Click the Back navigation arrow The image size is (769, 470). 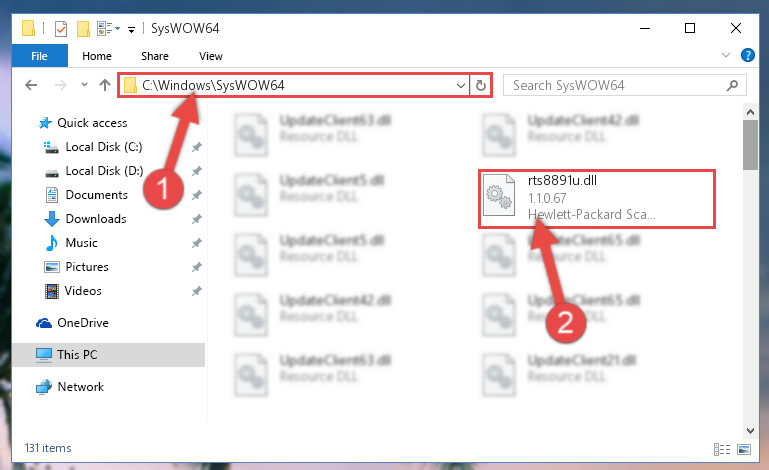click(x=31, y=85)
